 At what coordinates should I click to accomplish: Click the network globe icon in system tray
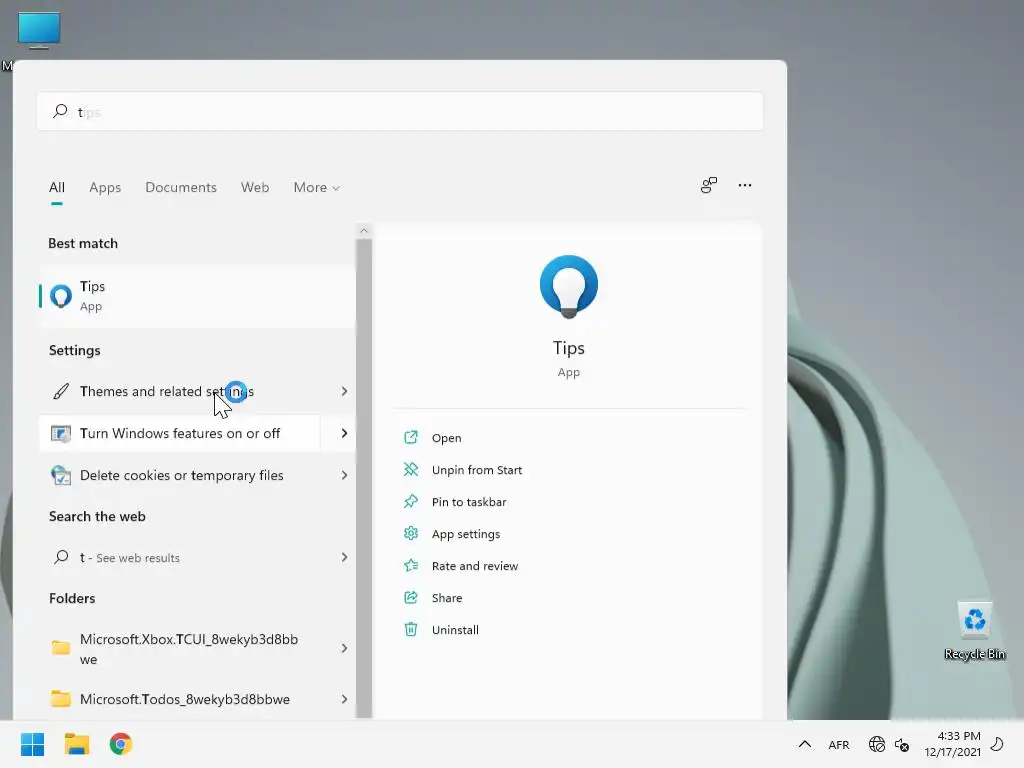(x=876, y=744)
